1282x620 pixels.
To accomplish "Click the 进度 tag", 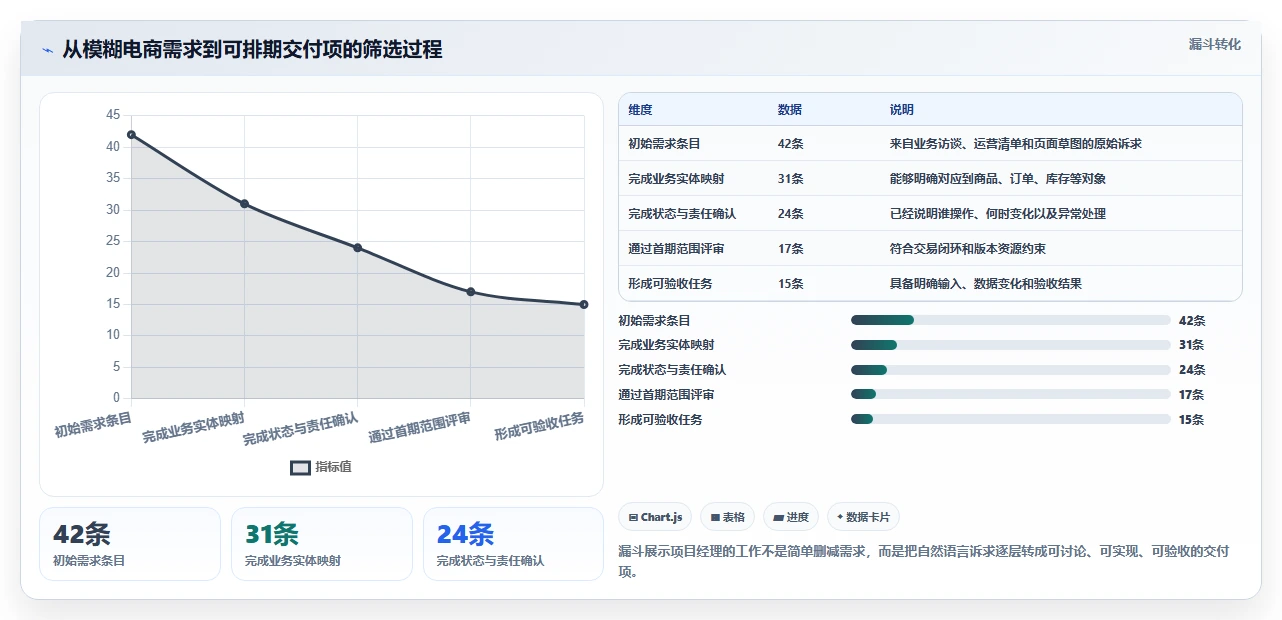I will click(790, 517).
